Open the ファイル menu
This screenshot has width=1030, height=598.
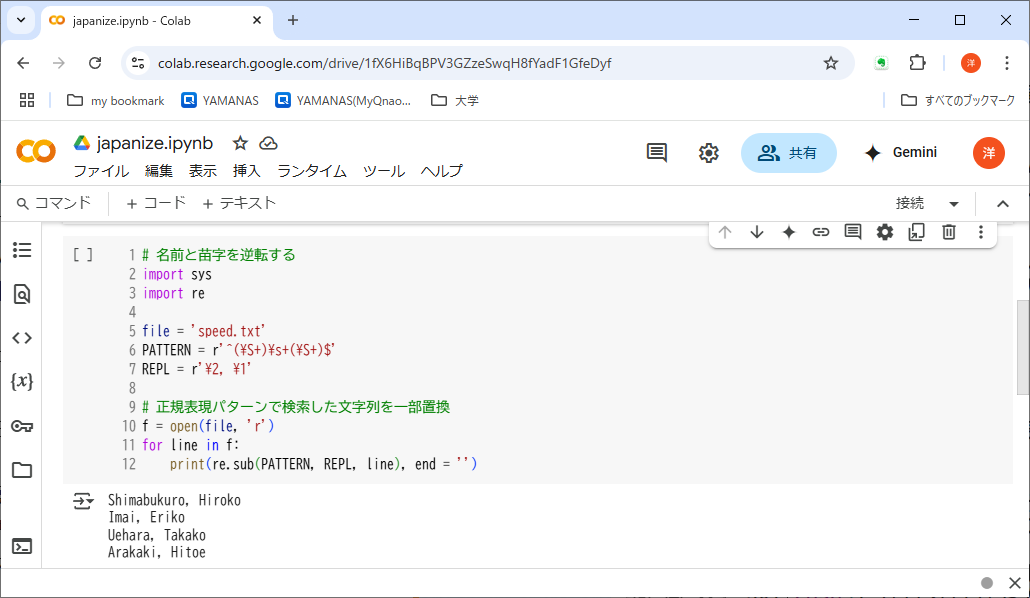tap(101, 171)
